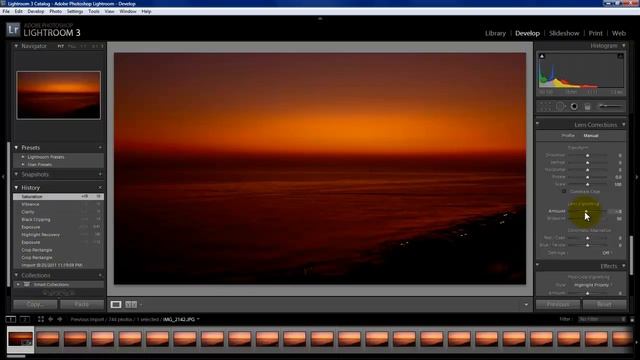This screenshot has width=640, height=360.
Task: Expand the Smart Collections item
Action: (18, 284)
